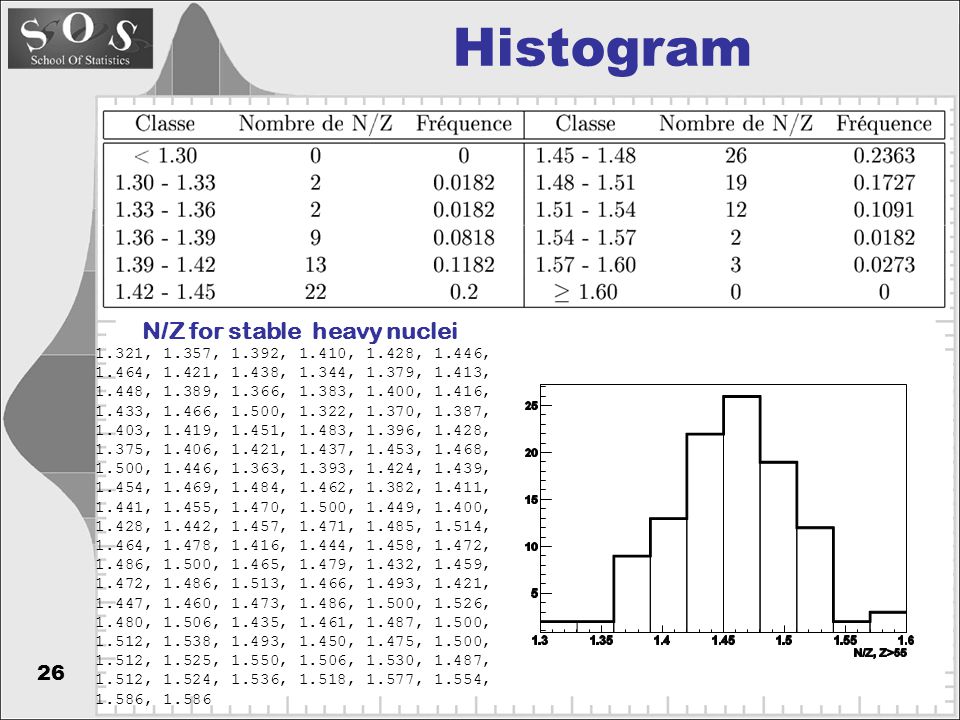Click data value 1.322

point(323,411)
